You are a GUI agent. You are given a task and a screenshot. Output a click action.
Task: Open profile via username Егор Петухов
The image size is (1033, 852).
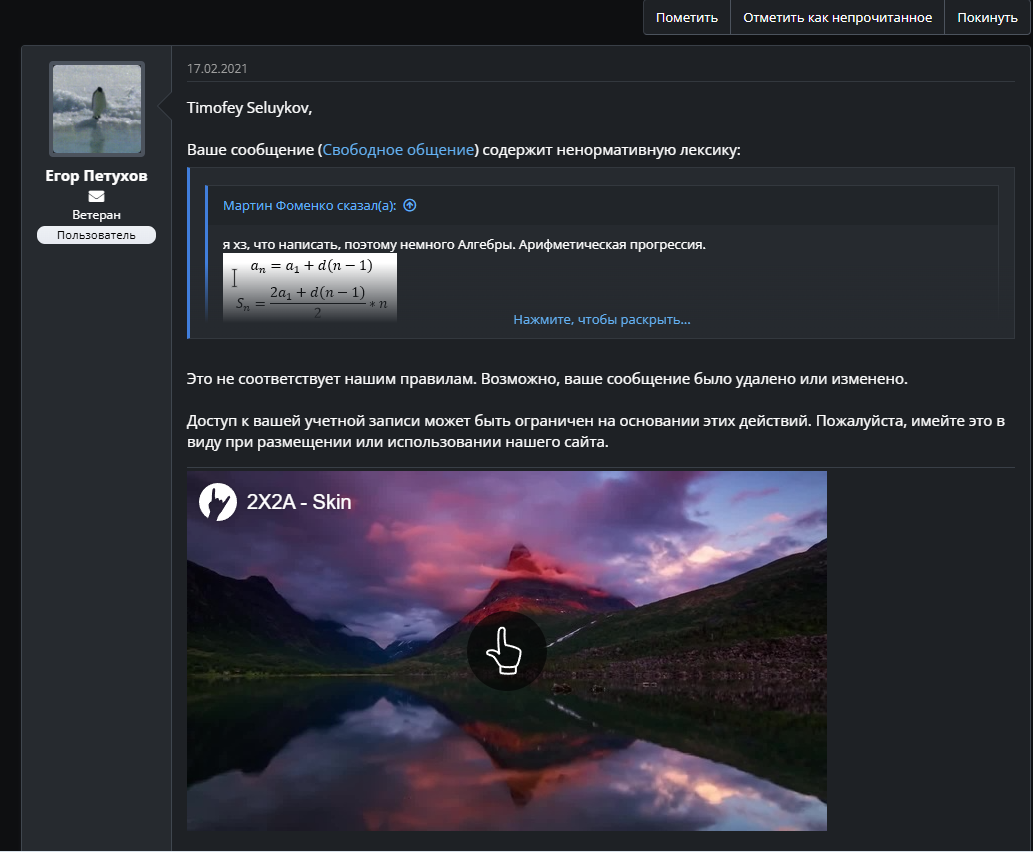click(96, 176)
